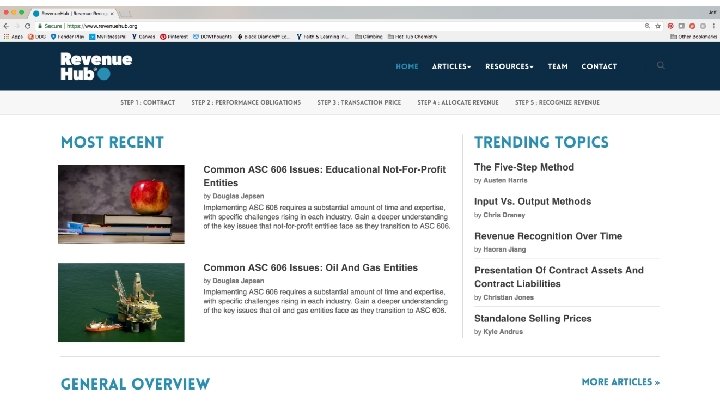Open The Five-Step Method topic
Screen dimensions: 720x405
click(524, 167)
